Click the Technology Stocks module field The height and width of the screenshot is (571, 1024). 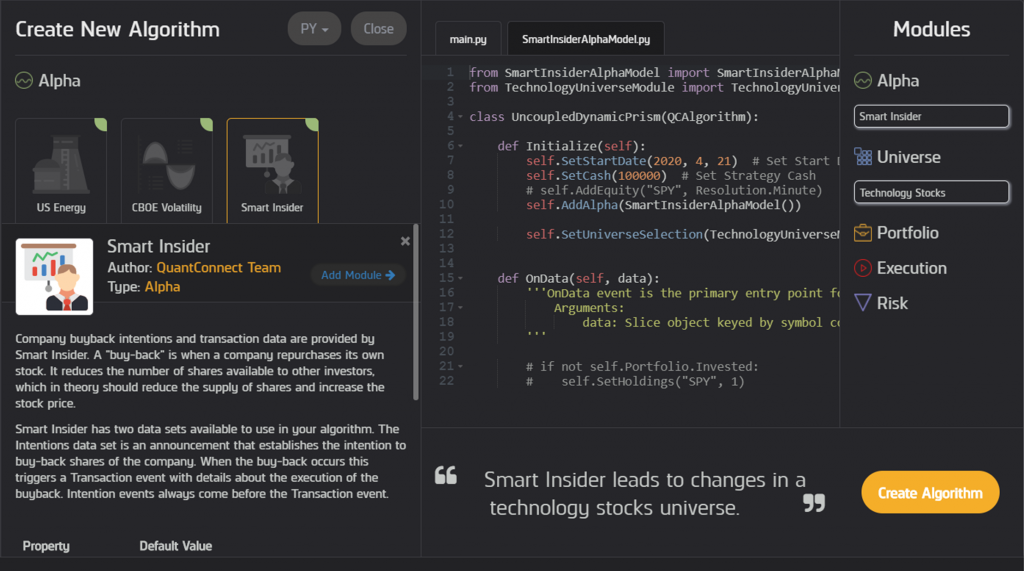pyautogui.click(x=931, y=193)
